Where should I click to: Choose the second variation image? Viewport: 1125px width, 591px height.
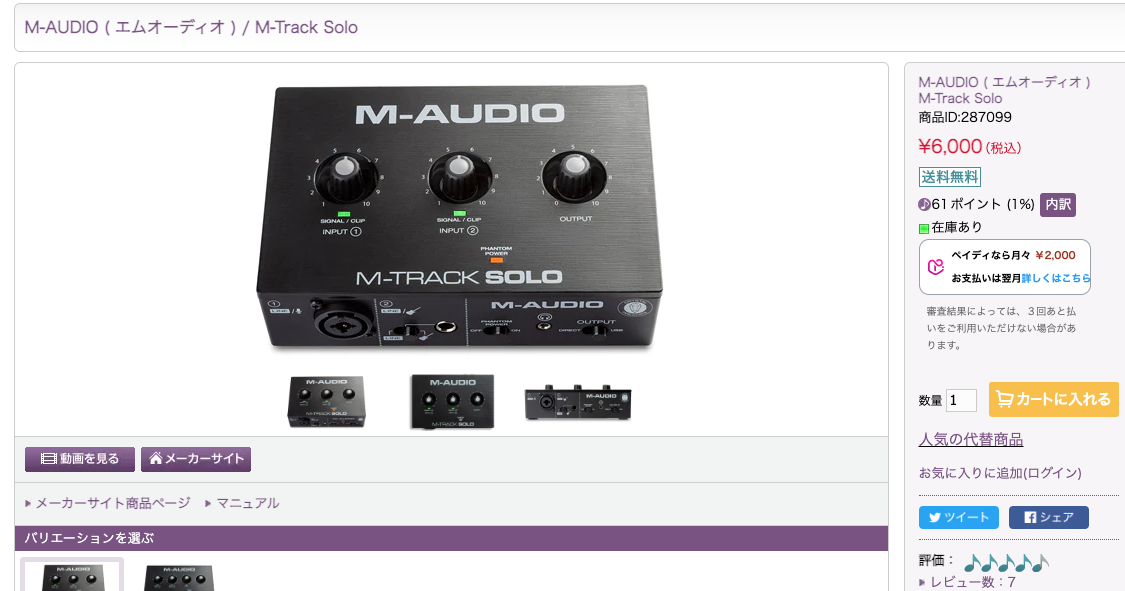179,577
